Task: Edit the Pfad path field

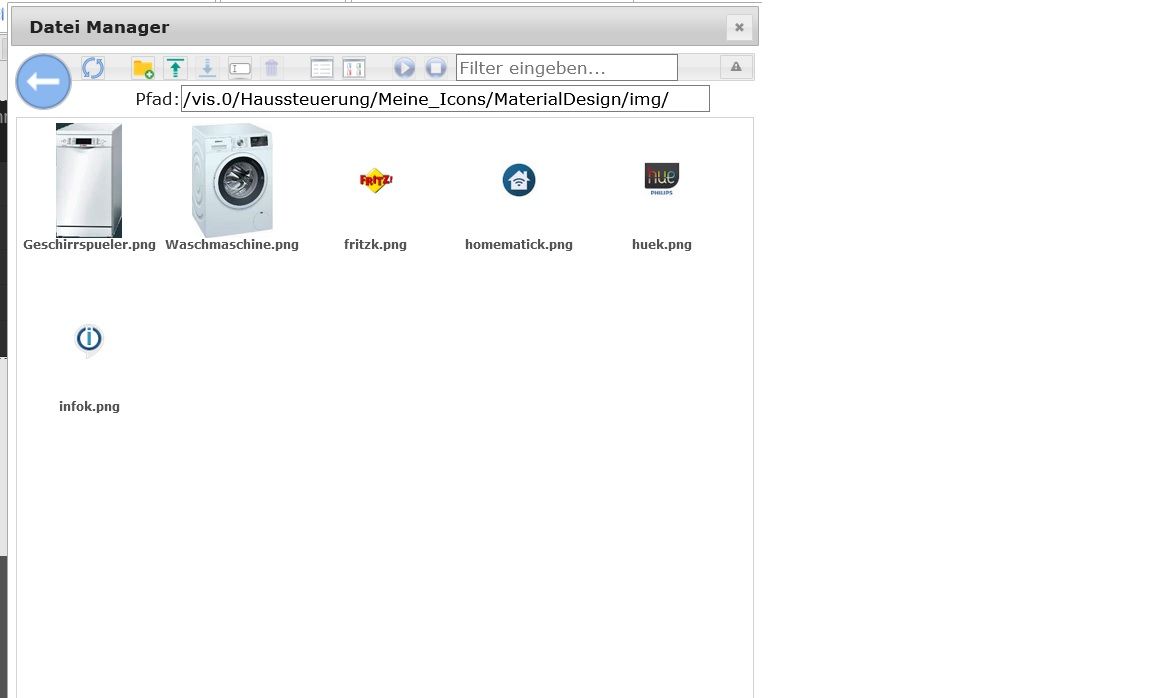Action: point(445,99)
